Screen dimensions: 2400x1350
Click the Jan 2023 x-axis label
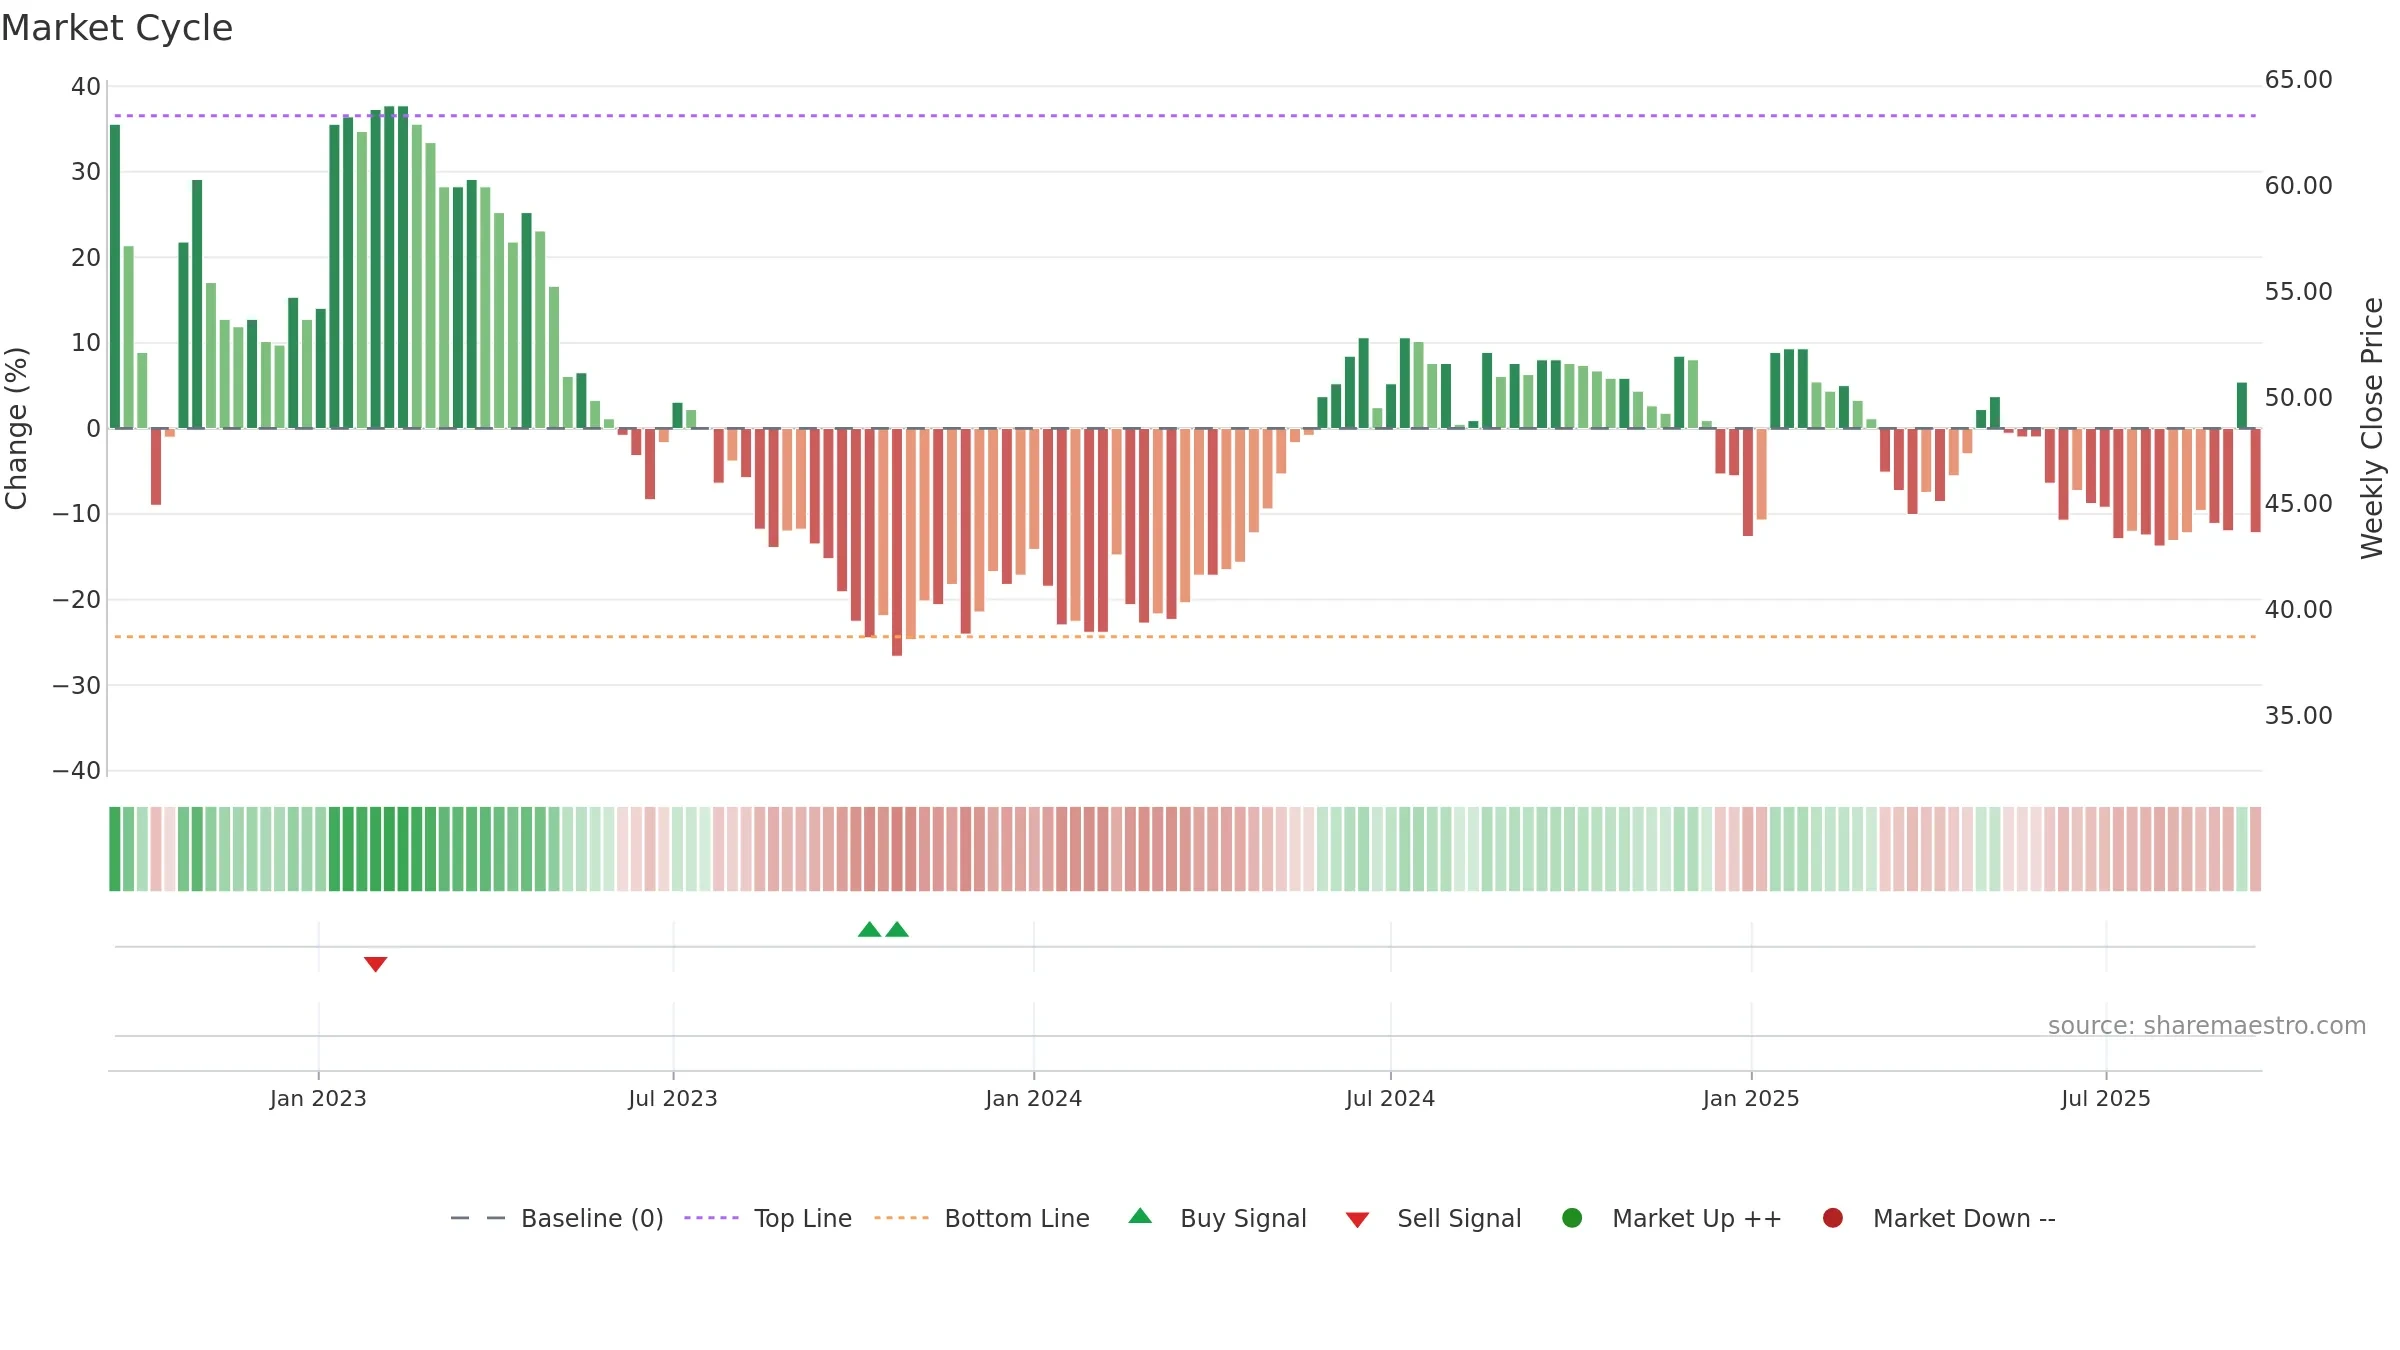318,1099
